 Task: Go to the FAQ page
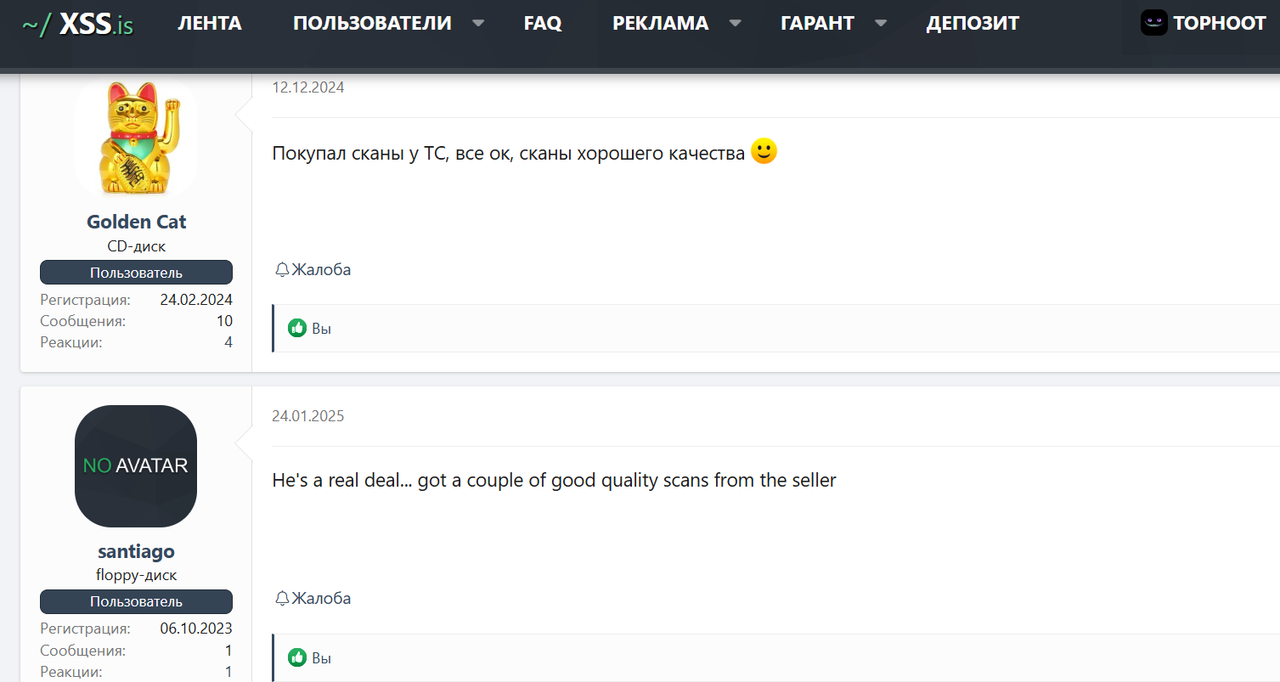[x=542, y=23]
